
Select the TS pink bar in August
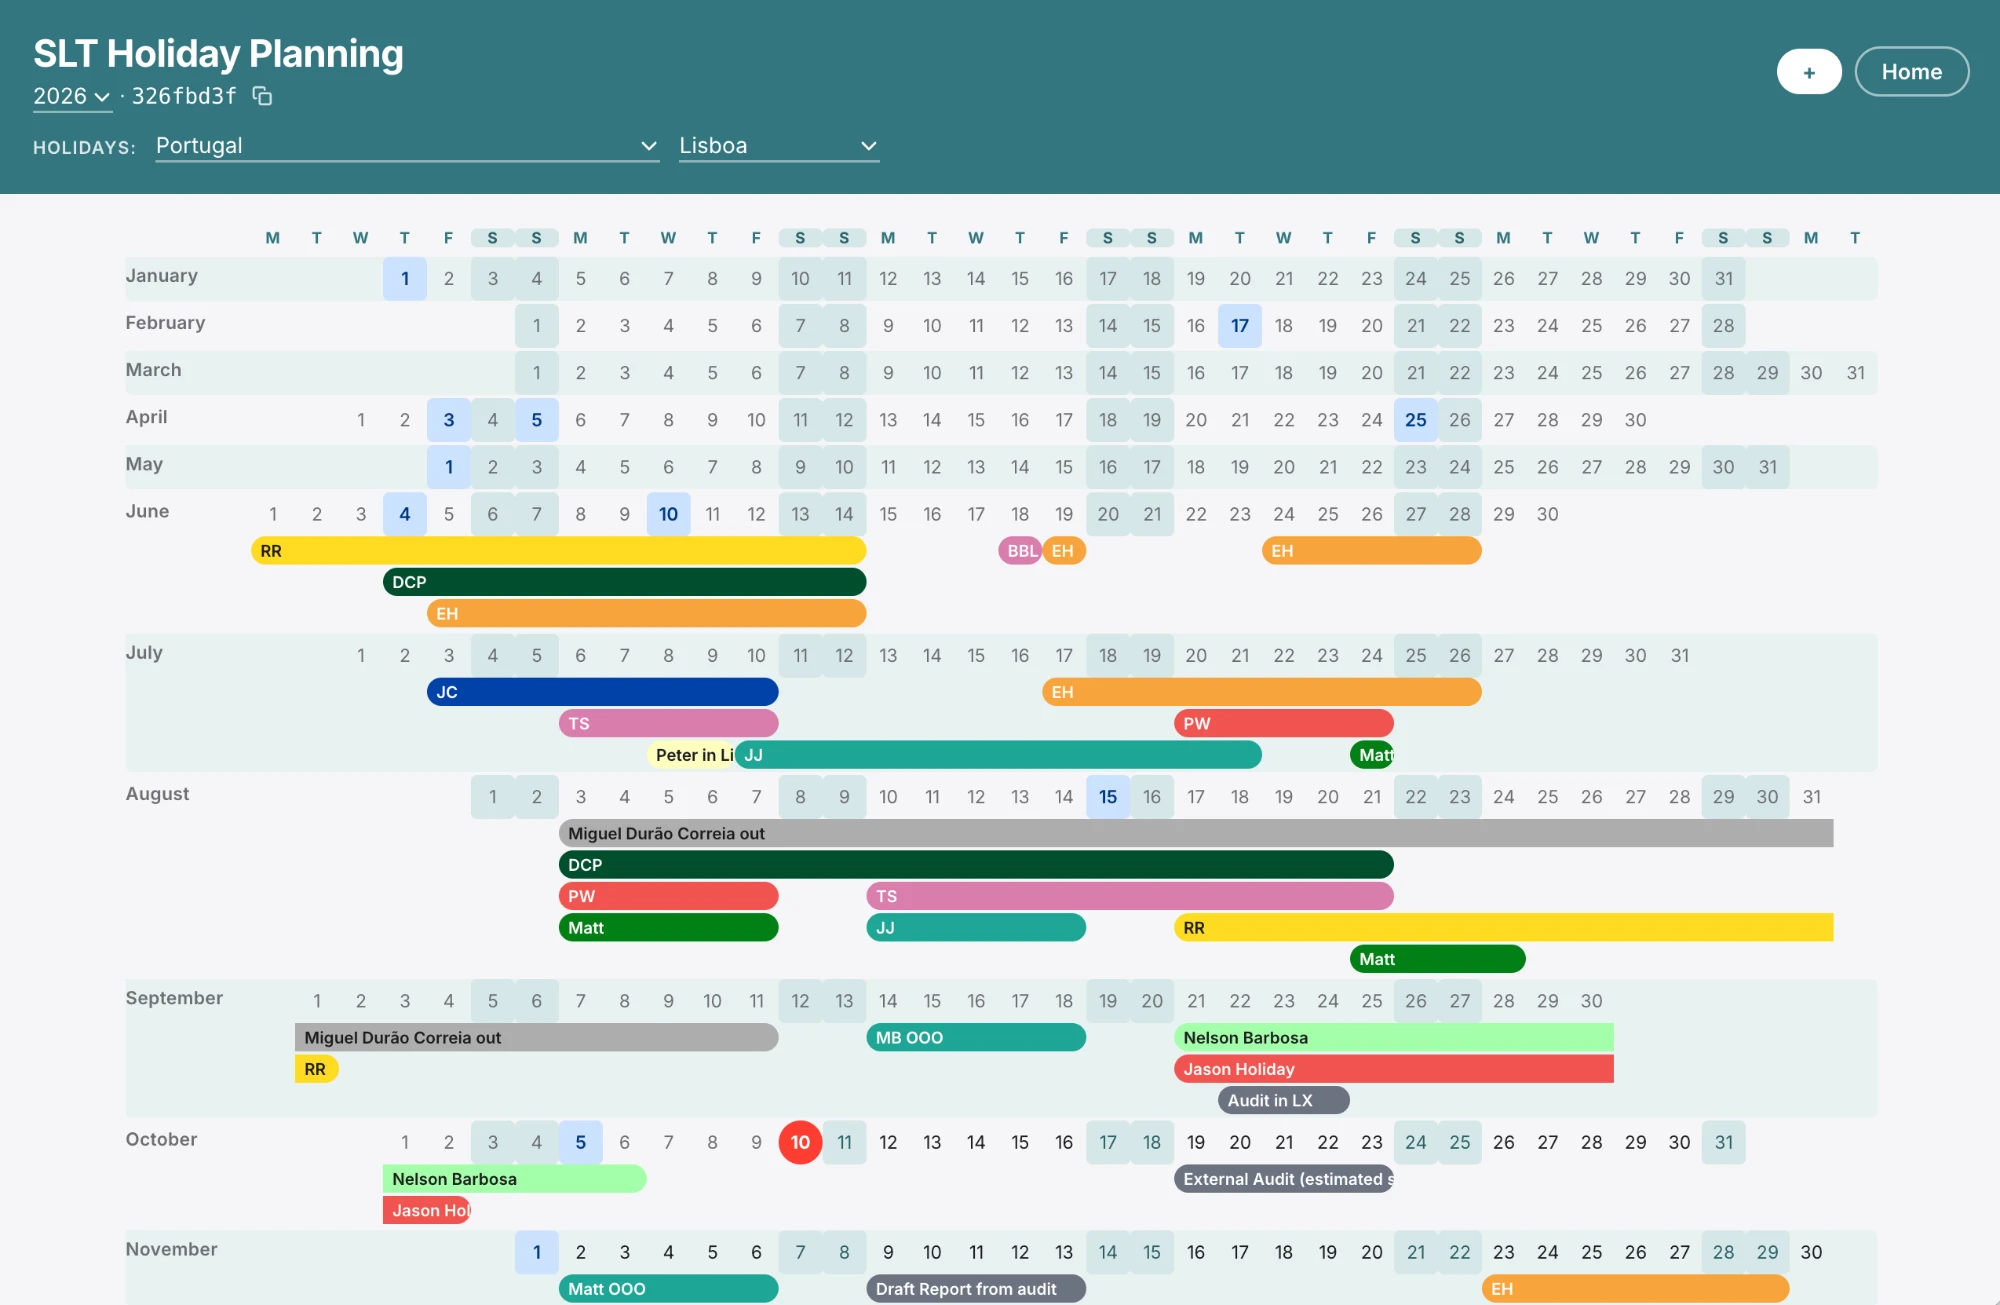pos(1129,896)
